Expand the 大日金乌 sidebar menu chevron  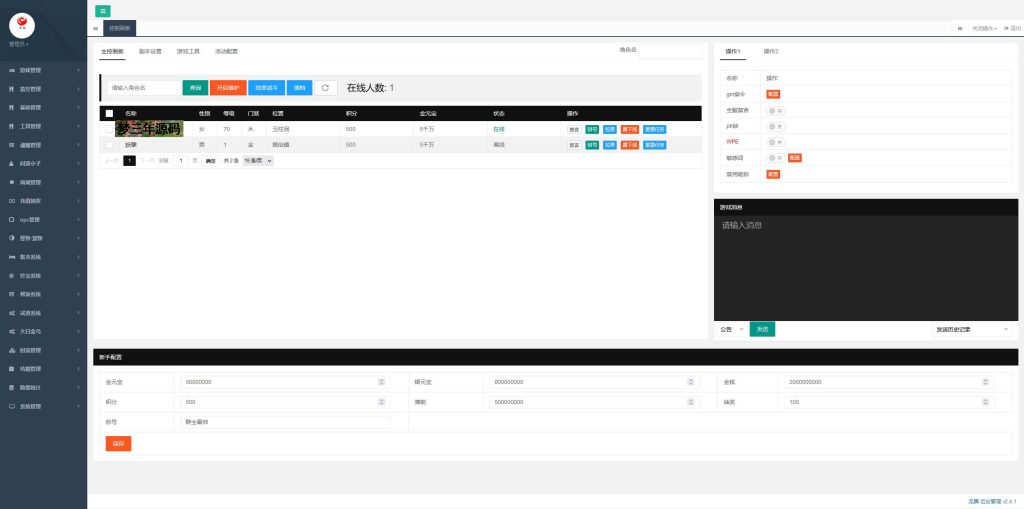[78, 331]
